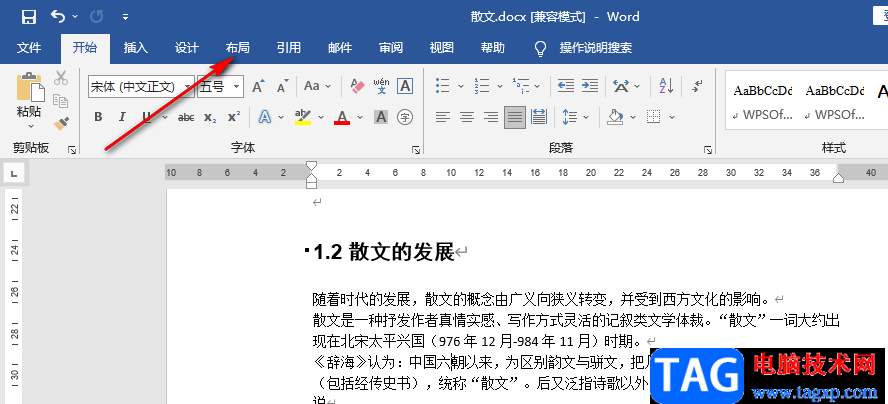Click the borders icon

[654, 117]
